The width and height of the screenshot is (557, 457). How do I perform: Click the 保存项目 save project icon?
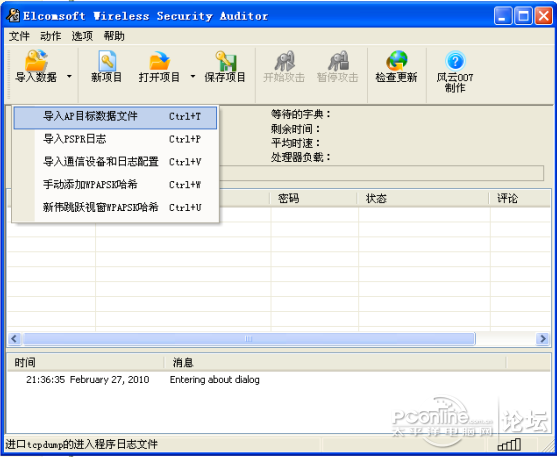[x=225, y=61]
